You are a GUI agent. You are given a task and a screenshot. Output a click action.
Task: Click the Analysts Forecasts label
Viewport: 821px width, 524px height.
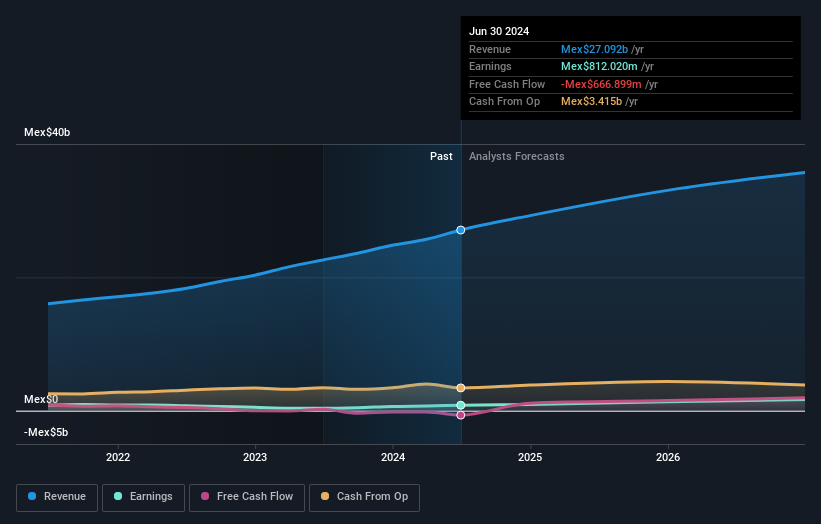[x=517, y=157]
